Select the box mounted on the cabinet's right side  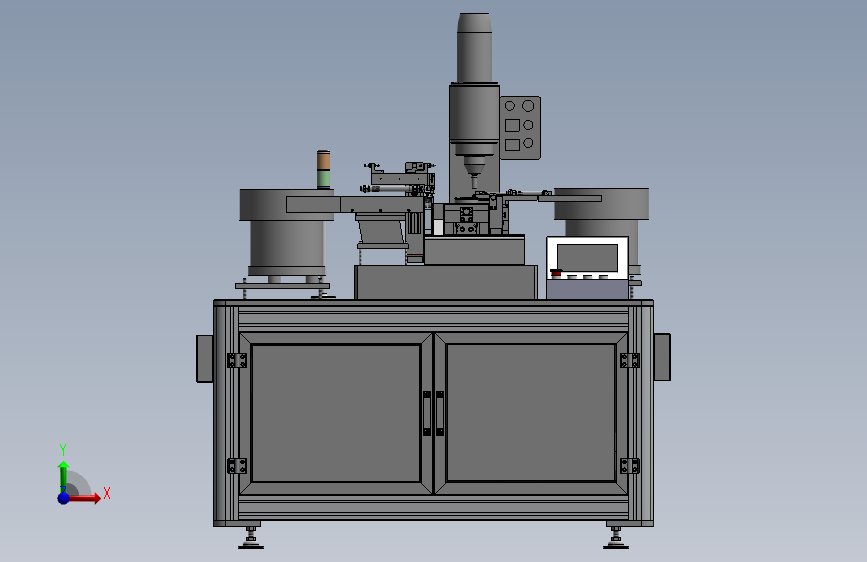(x=662, y=357)
